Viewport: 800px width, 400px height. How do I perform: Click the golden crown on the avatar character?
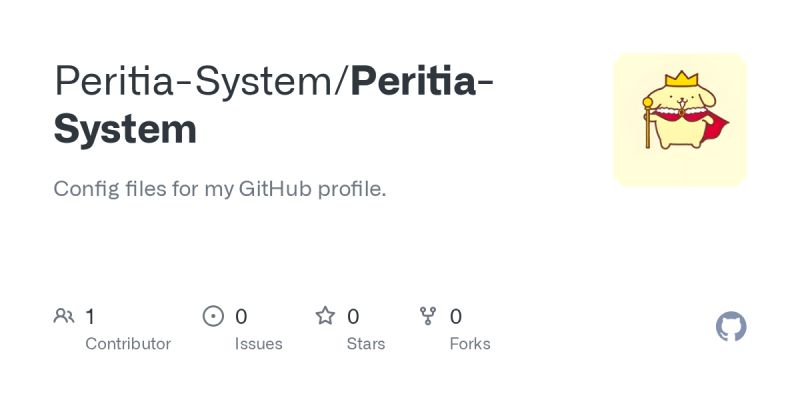(681, 79)
